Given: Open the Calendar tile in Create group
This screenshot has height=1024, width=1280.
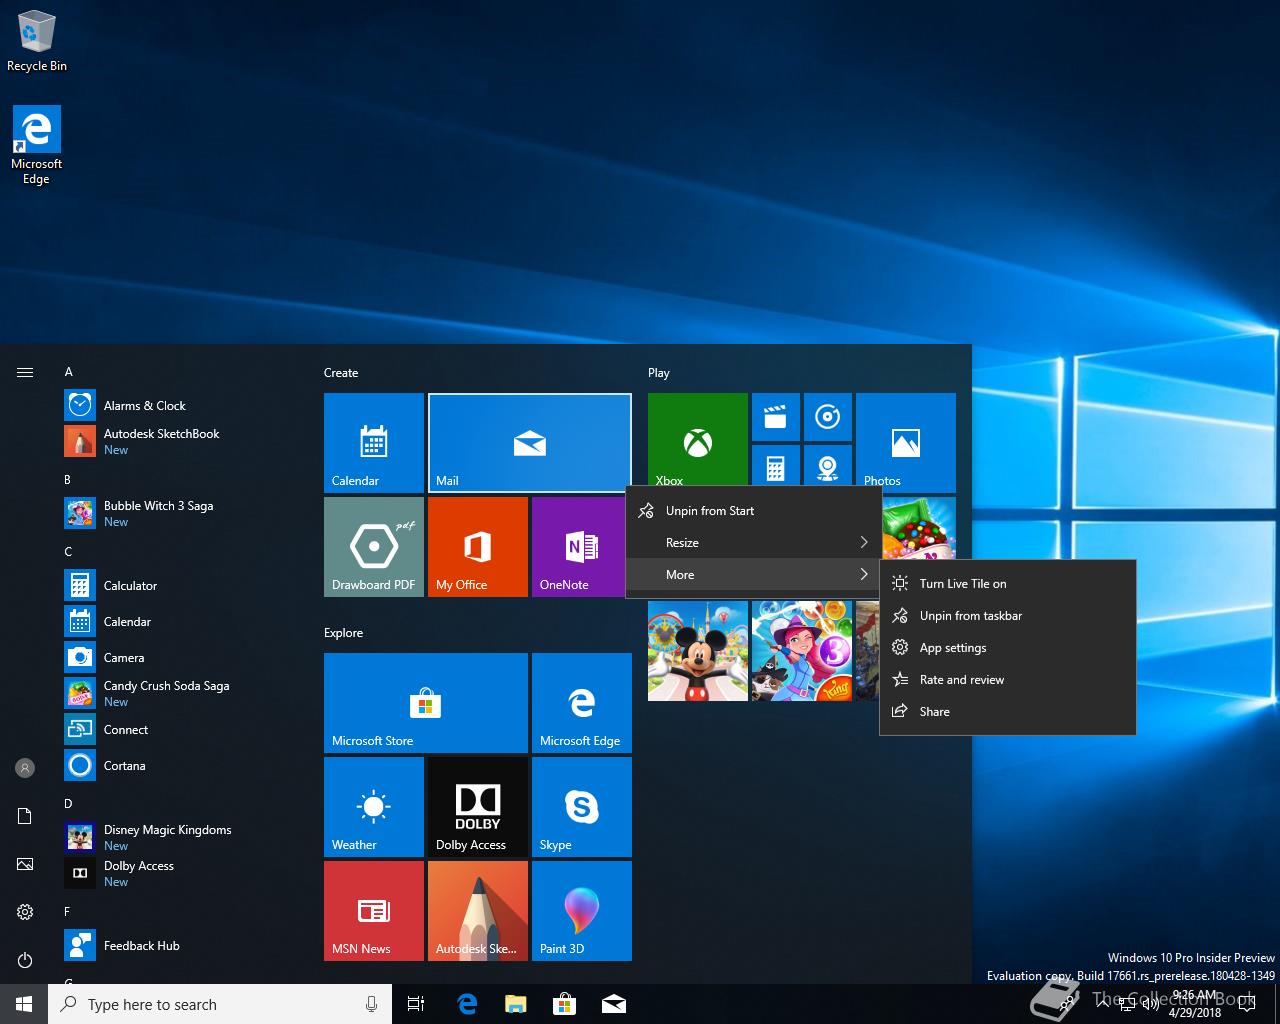Looking at the screenshot, I should point(373,442).
